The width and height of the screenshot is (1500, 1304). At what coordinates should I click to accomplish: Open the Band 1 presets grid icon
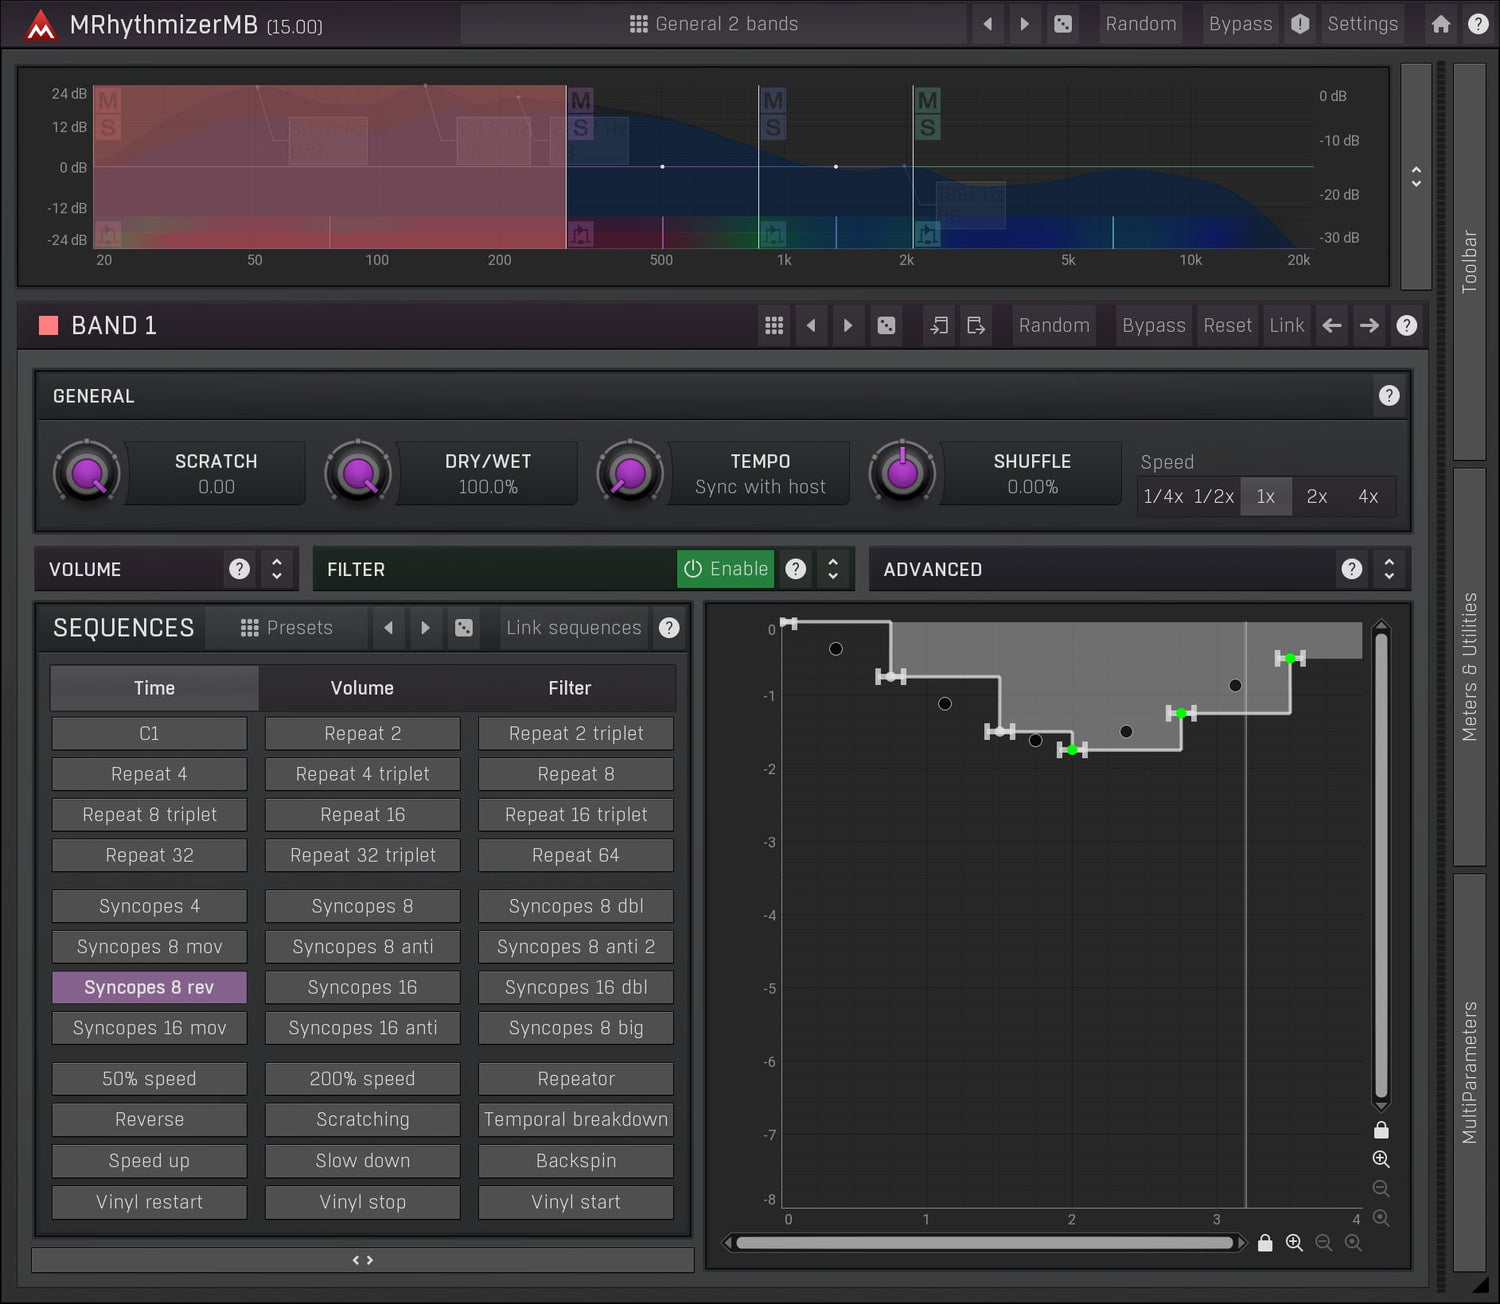774,326
